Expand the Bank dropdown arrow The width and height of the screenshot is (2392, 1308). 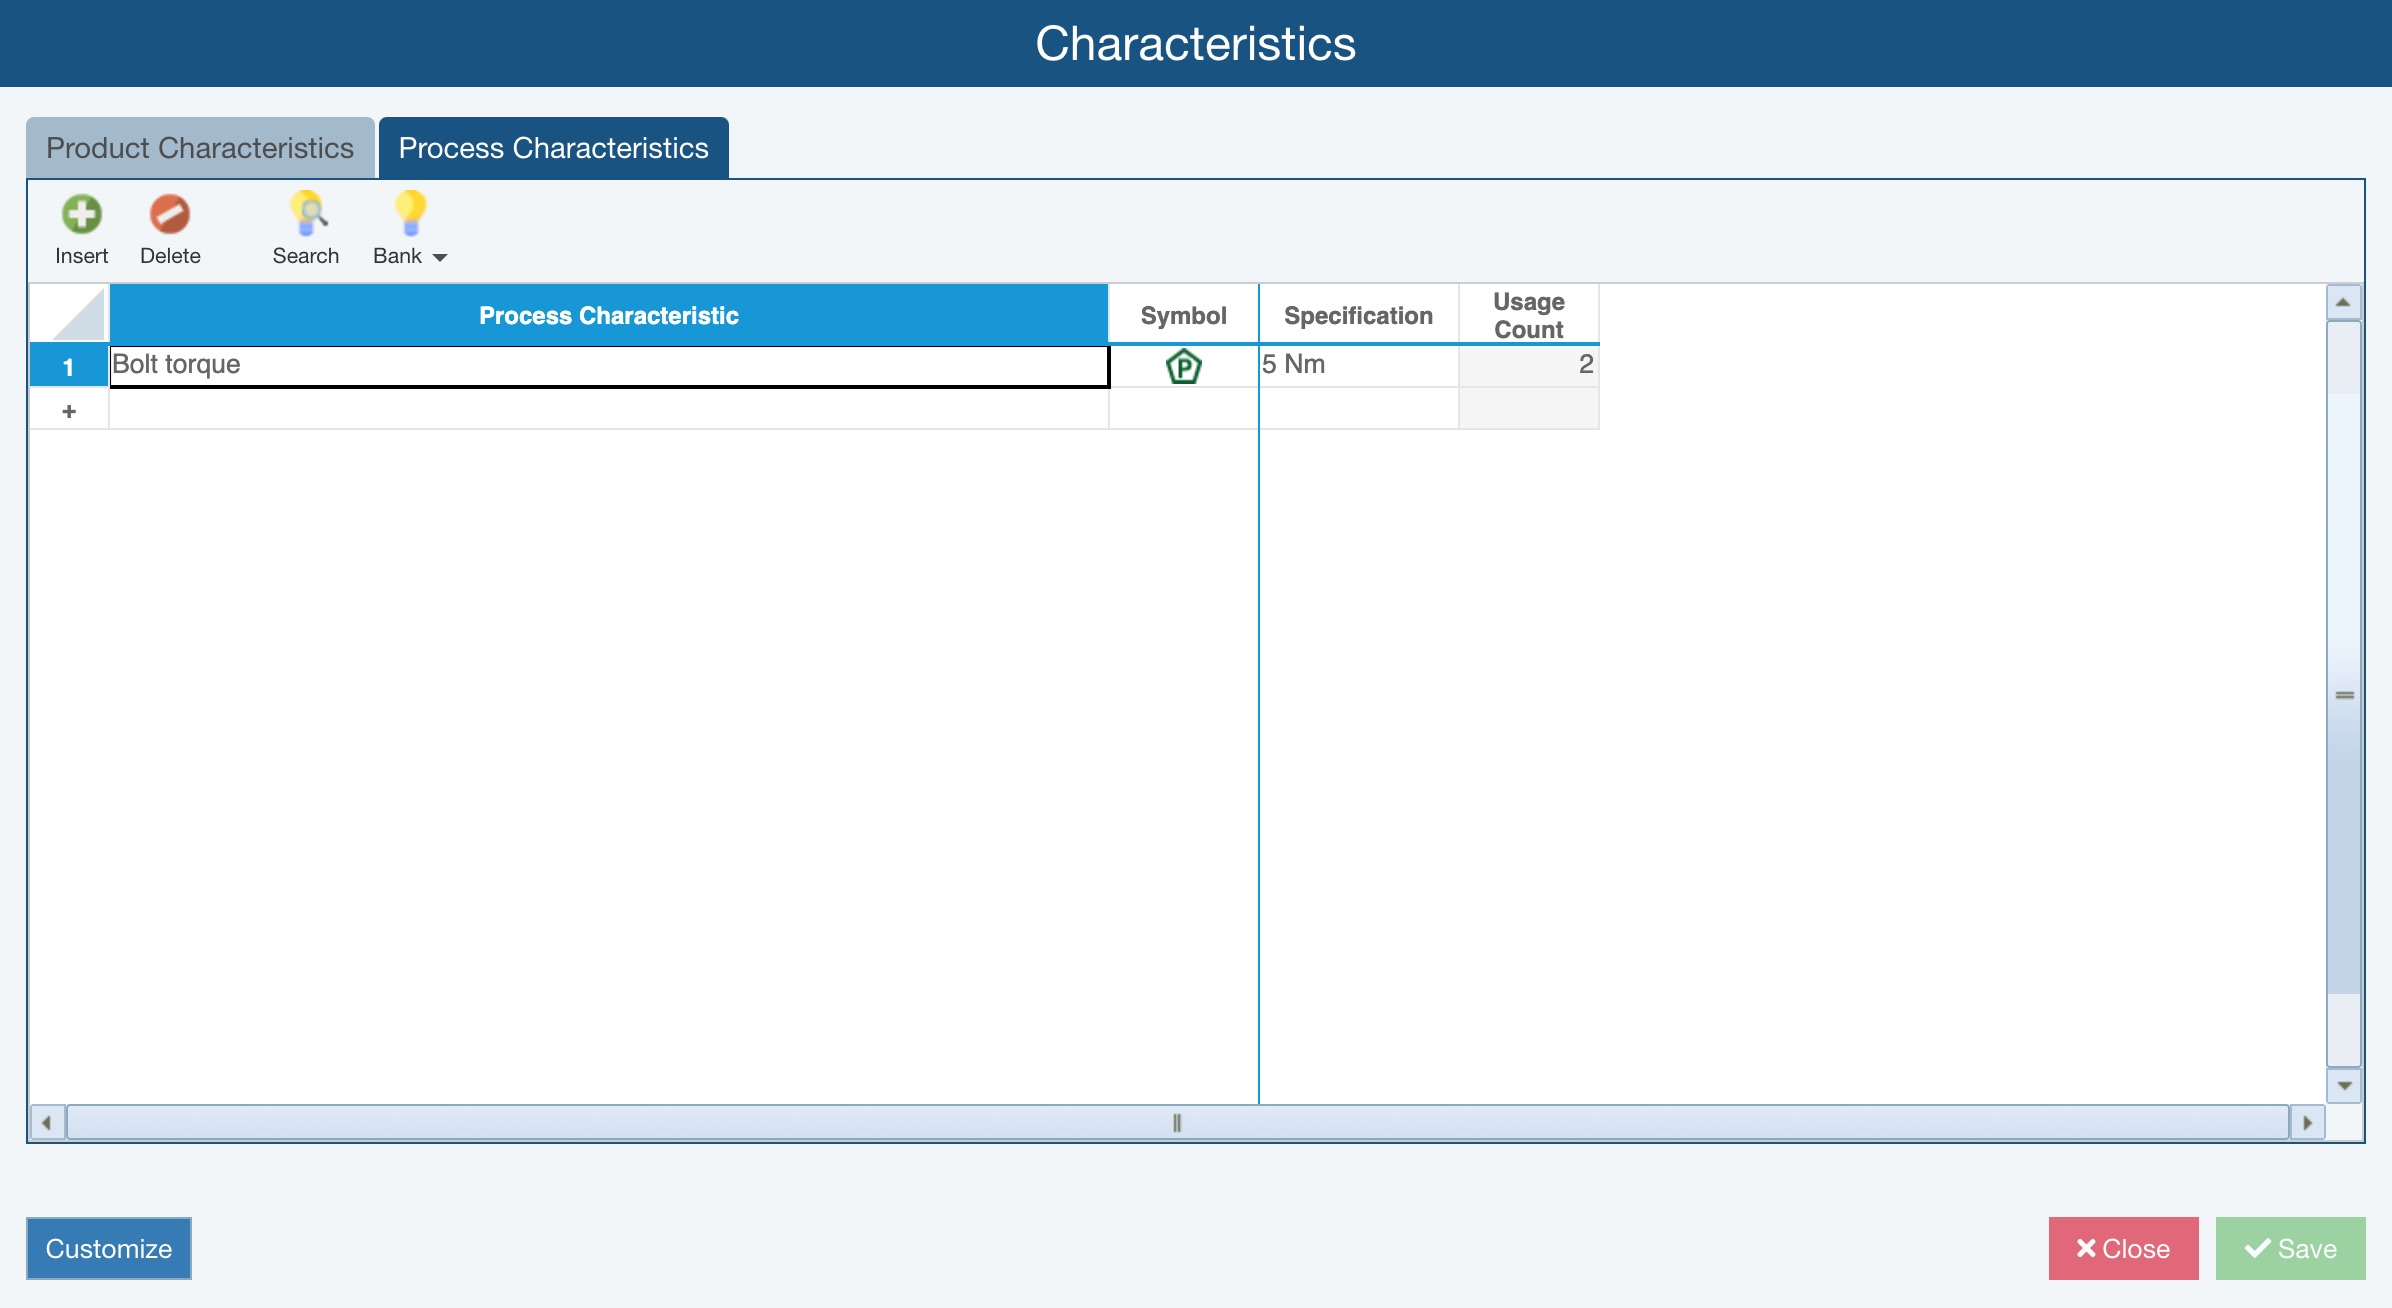[441, 257]
